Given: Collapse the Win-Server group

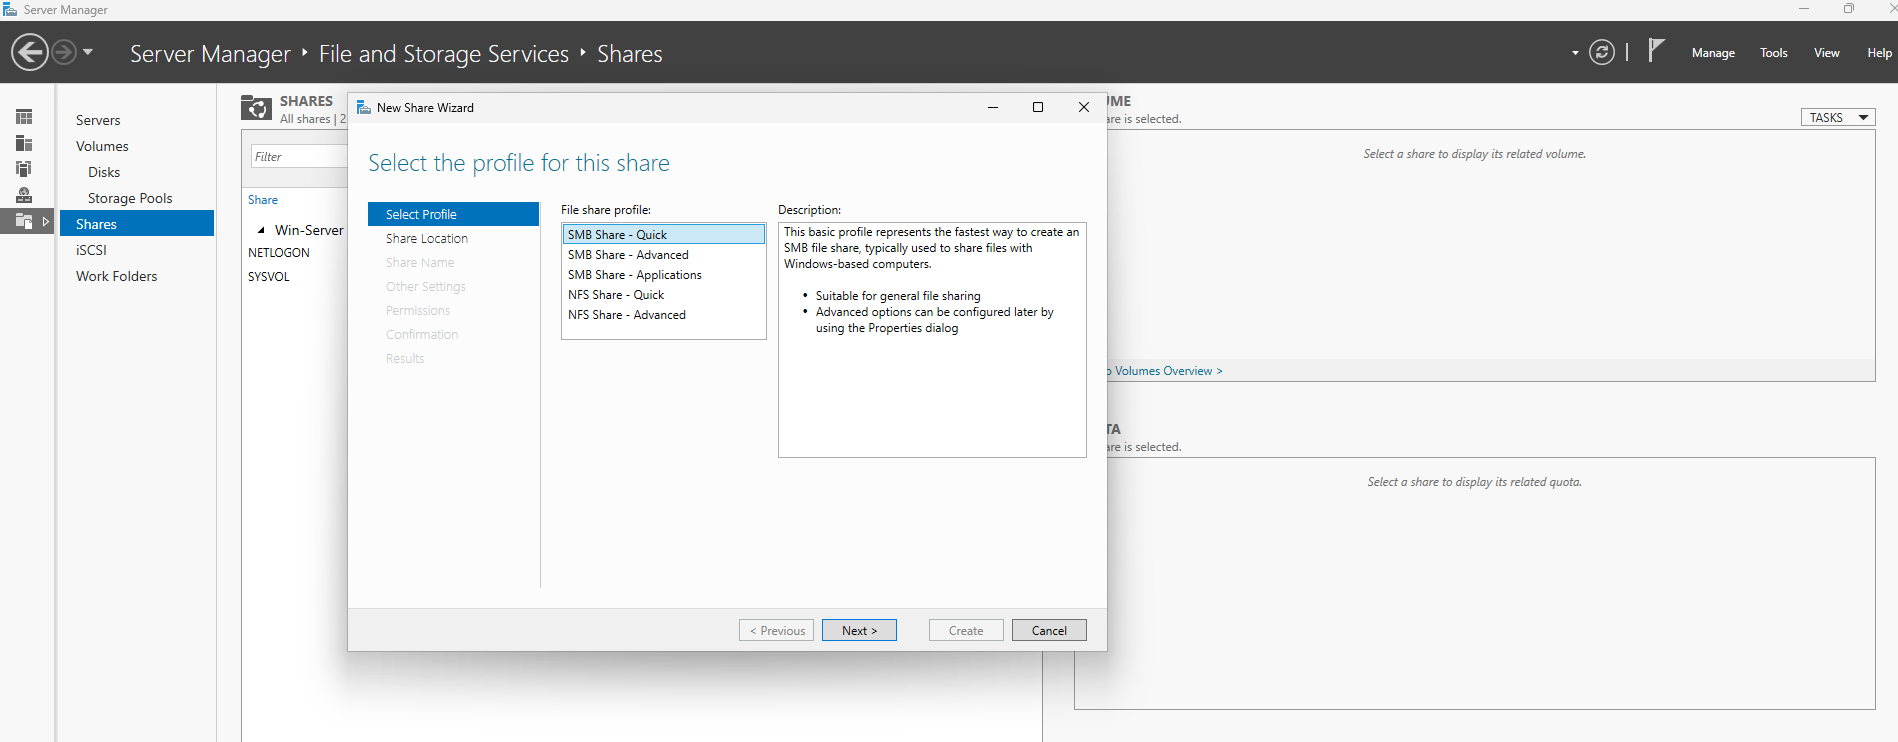Looking at the screenshot, I should 261,230.
